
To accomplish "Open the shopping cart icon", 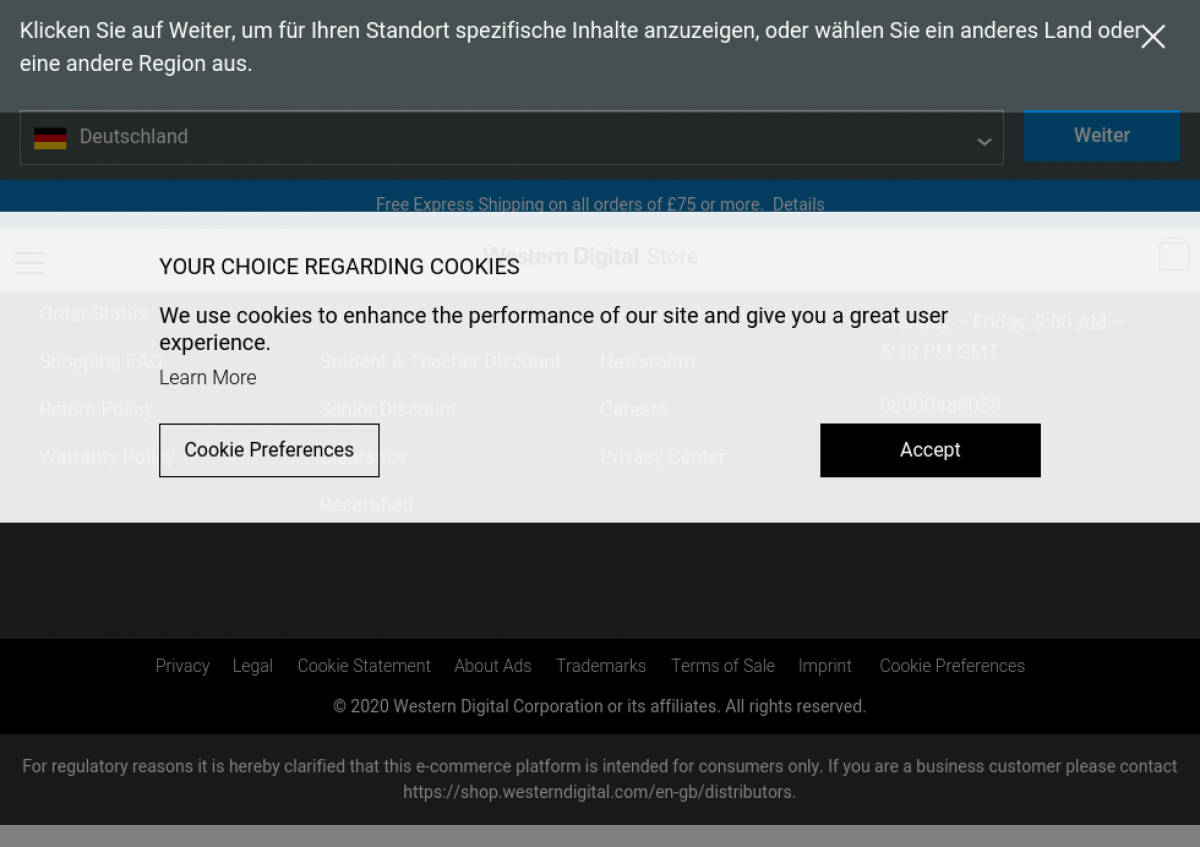I will (1174, 254).
